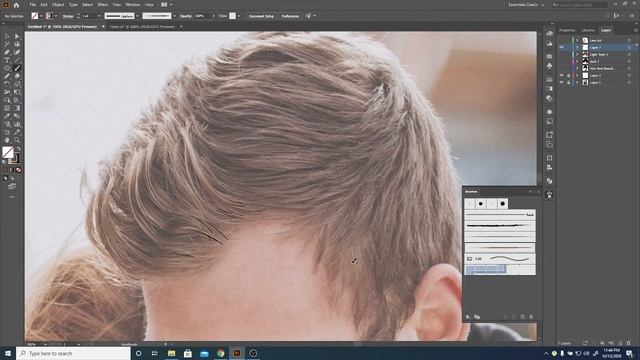Click the graphic Style swatch

point(233,16)
